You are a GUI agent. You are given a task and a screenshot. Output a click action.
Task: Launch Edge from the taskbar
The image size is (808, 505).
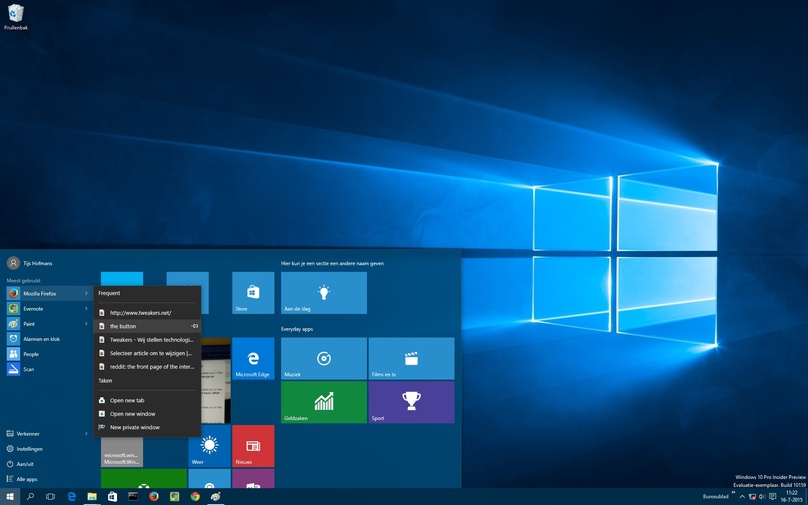tap(72, 497)
